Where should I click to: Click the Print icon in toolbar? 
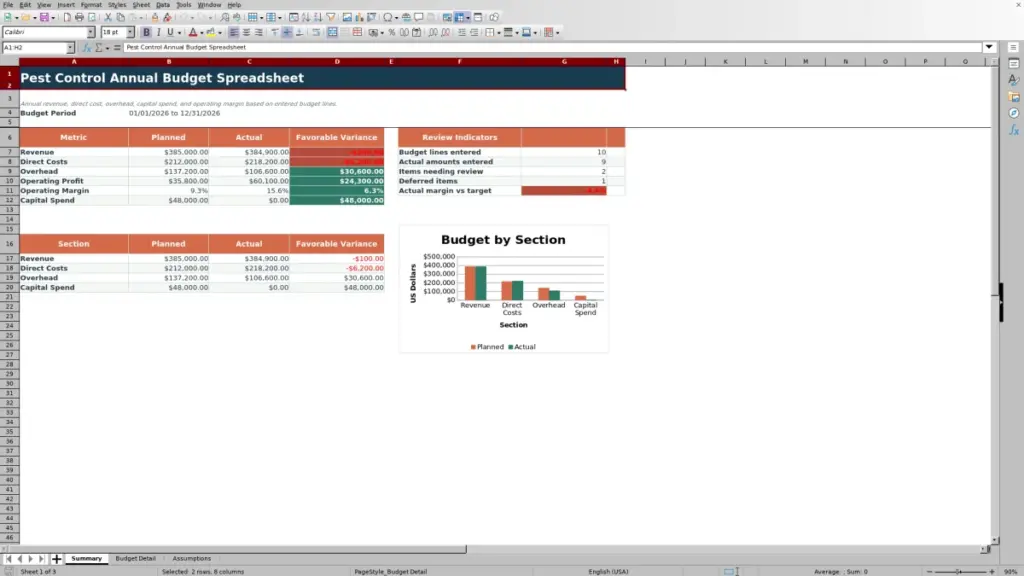pos(79,17)
